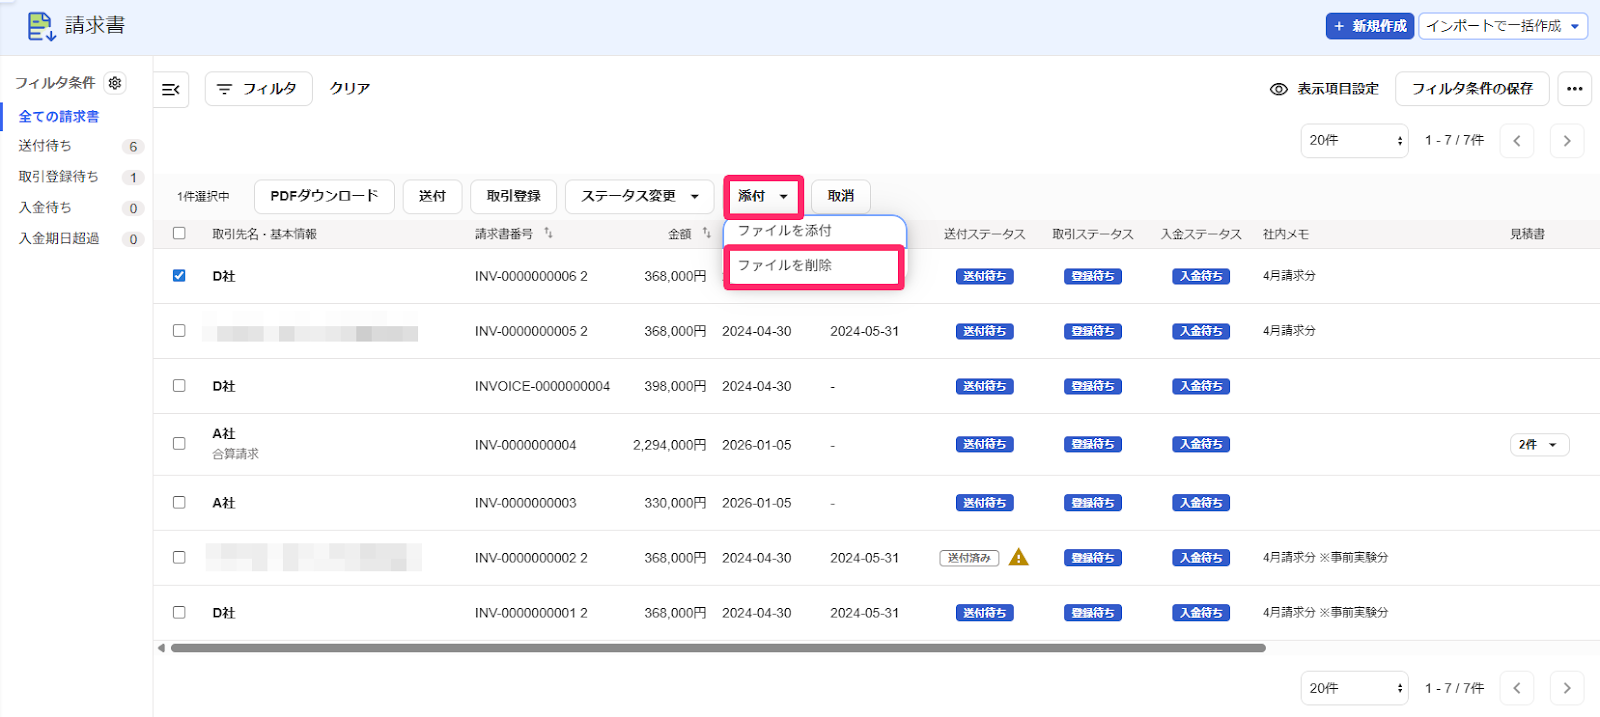Click amount 330,000円
The image size is (1600, 717).
point(675,503)
